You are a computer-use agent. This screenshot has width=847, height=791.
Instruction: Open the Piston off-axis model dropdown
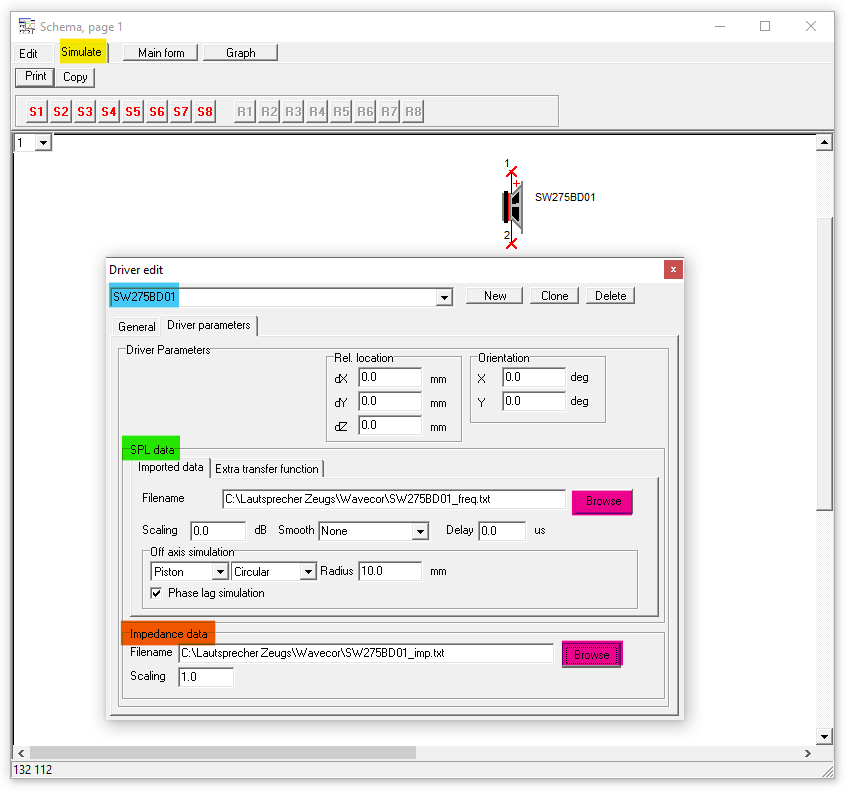pos(220,572)
